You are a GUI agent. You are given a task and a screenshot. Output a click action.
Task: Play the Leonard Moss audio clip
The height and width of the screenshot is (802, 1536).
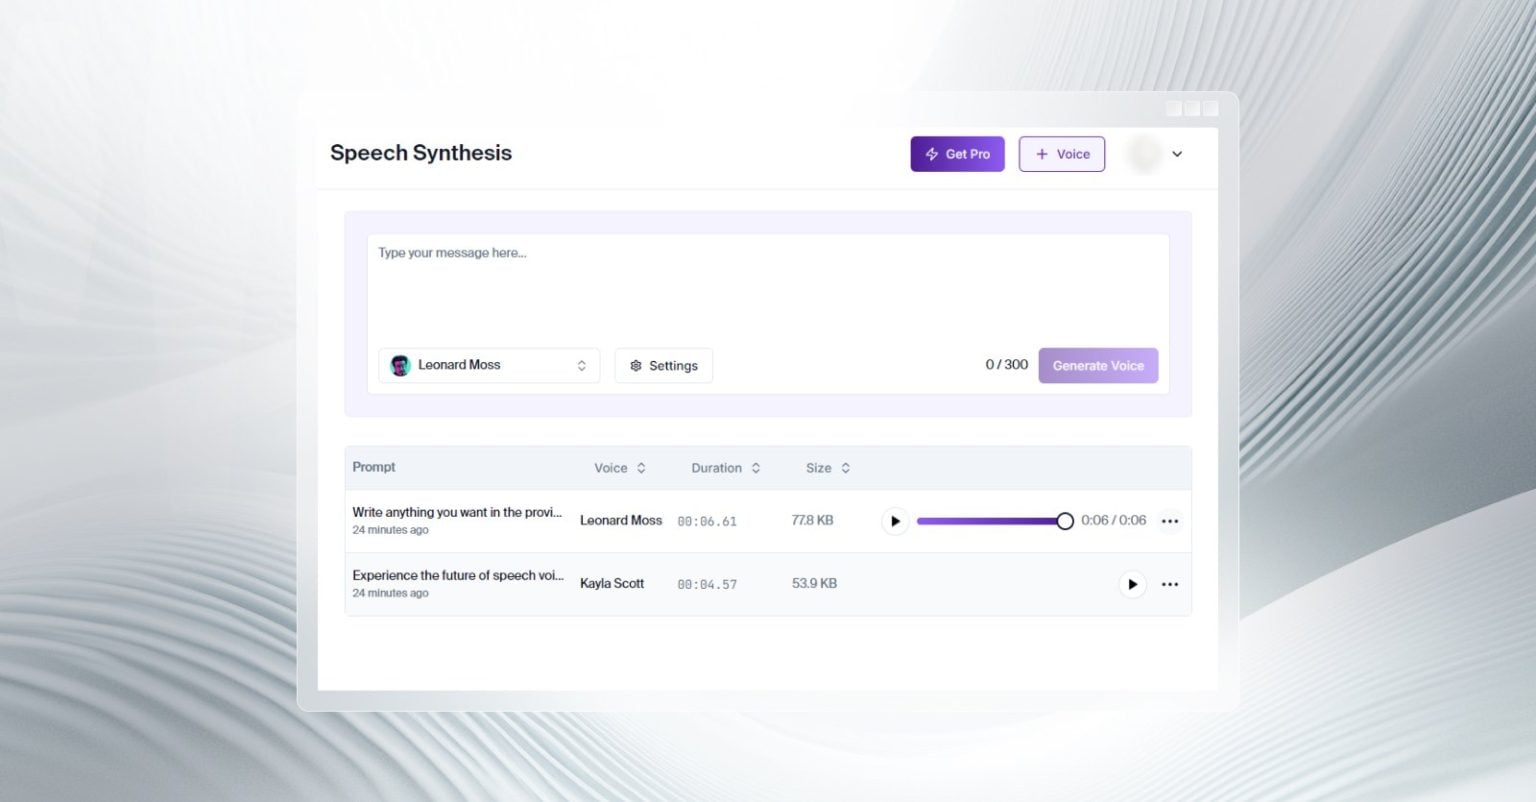click(x=894, y=521)
